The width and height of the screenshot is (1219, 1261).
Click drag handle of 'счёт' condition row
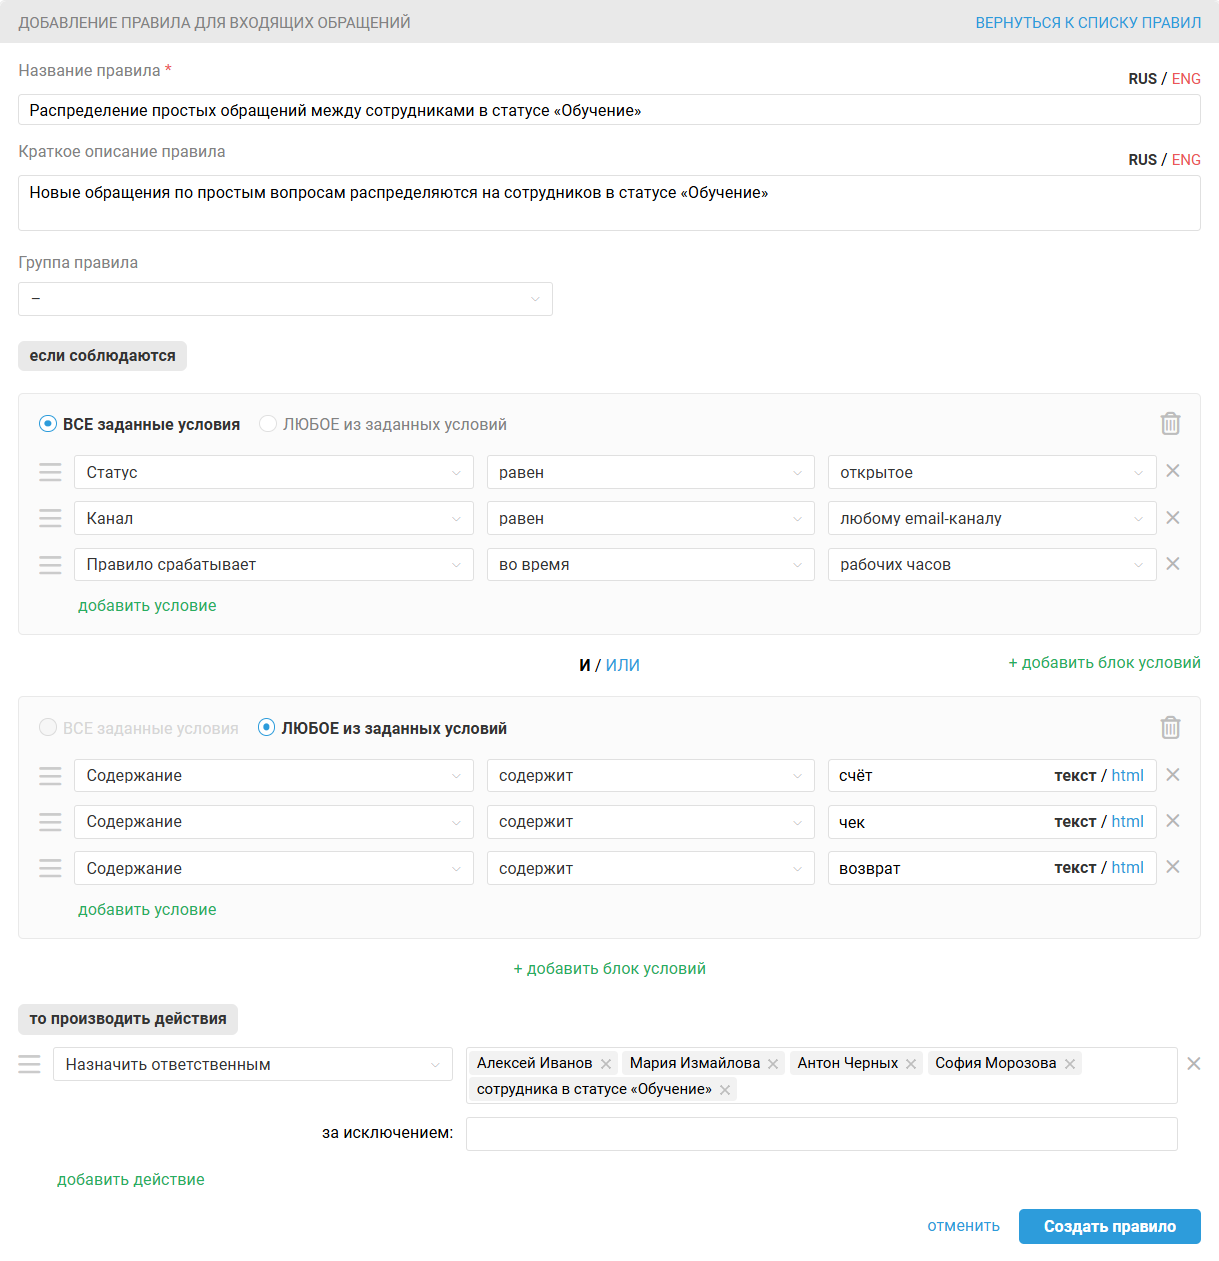(x=50, y=776)
